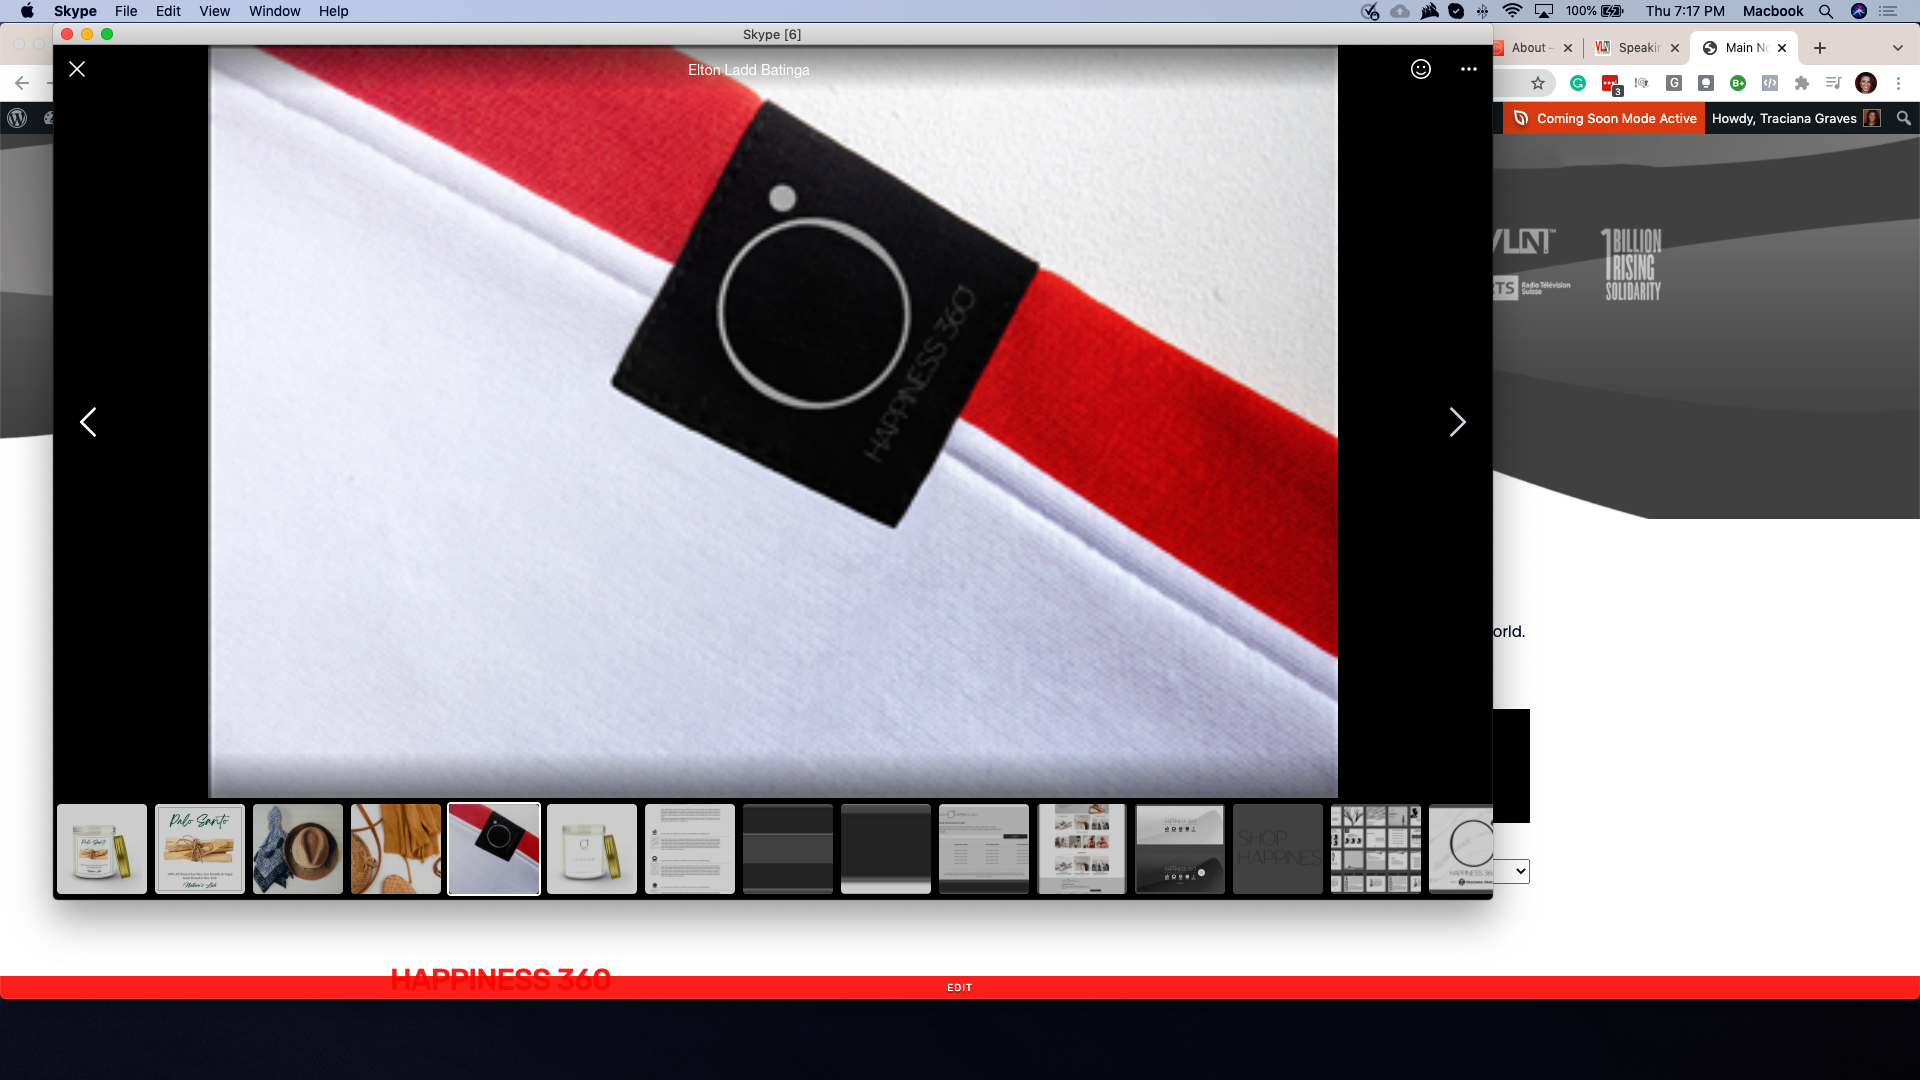
Task: Click the Thu 7:17 PM clock
Action: [1685, 11]
